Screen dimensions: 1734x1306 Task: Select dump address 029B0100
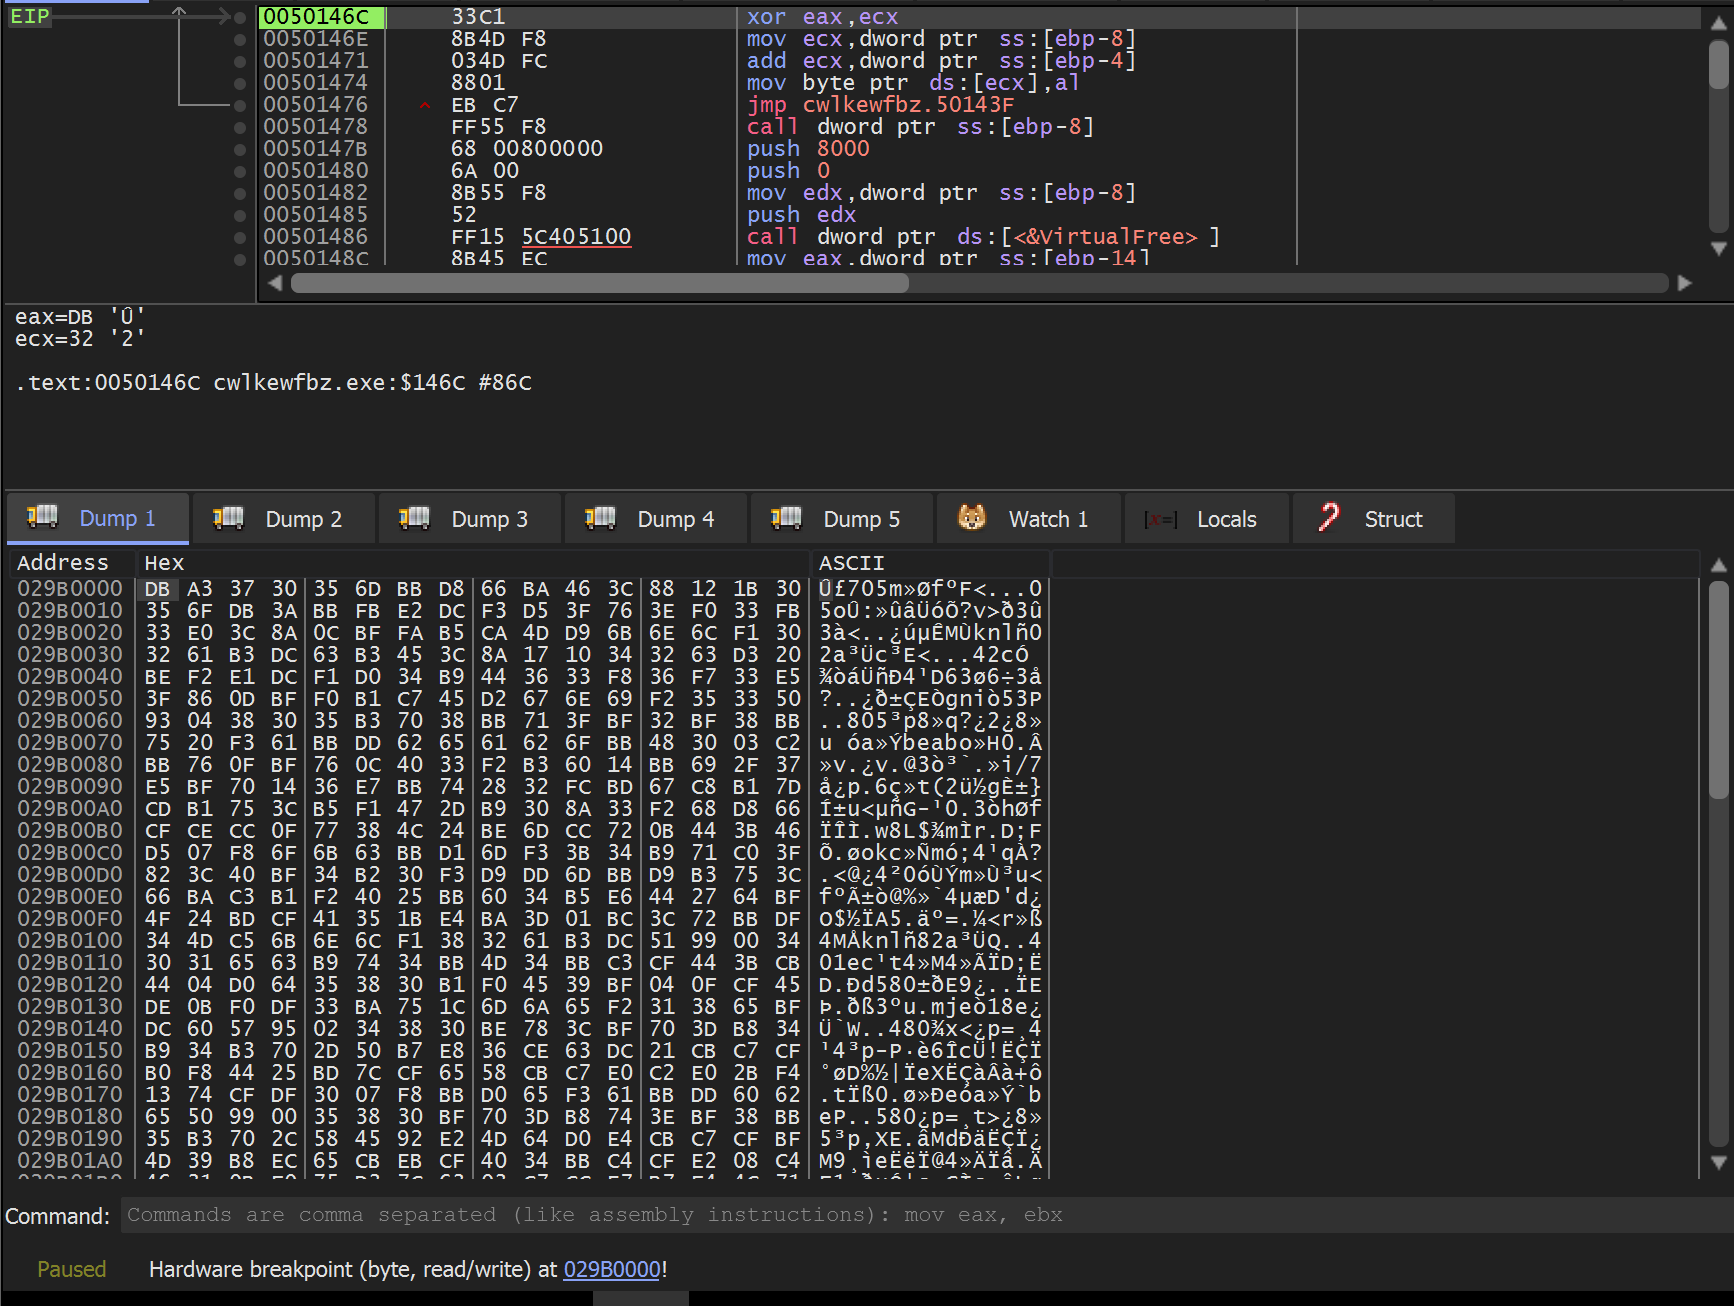coord(70,941)
